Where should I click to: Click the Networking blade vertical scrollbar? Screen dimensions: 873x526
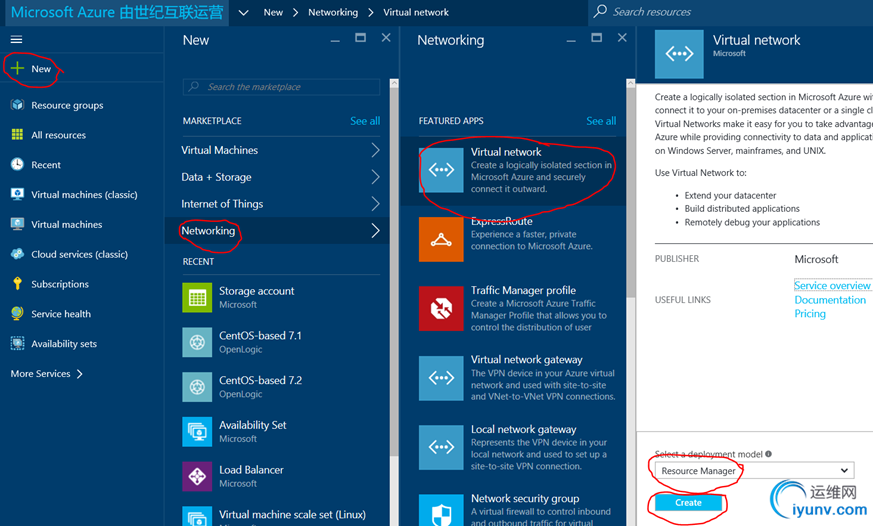click(x=630, y=192)
